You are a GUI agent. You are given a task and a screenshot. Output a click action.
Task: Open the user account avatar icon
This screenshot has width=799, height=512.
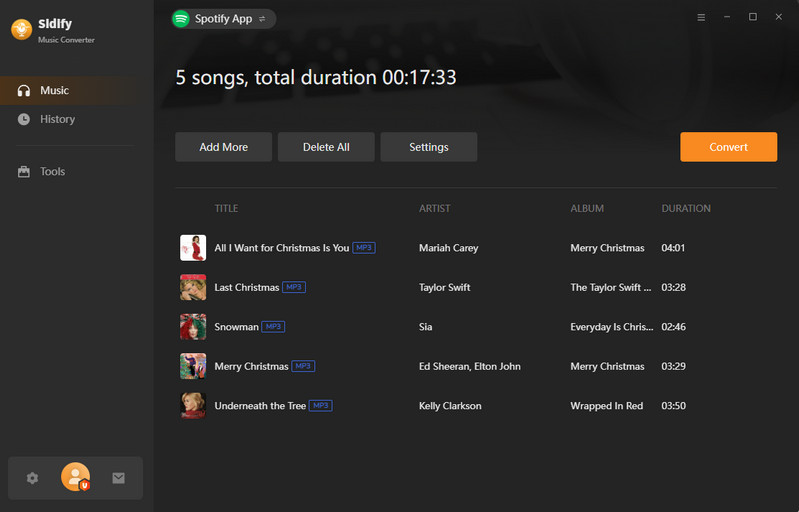[75, 477]
